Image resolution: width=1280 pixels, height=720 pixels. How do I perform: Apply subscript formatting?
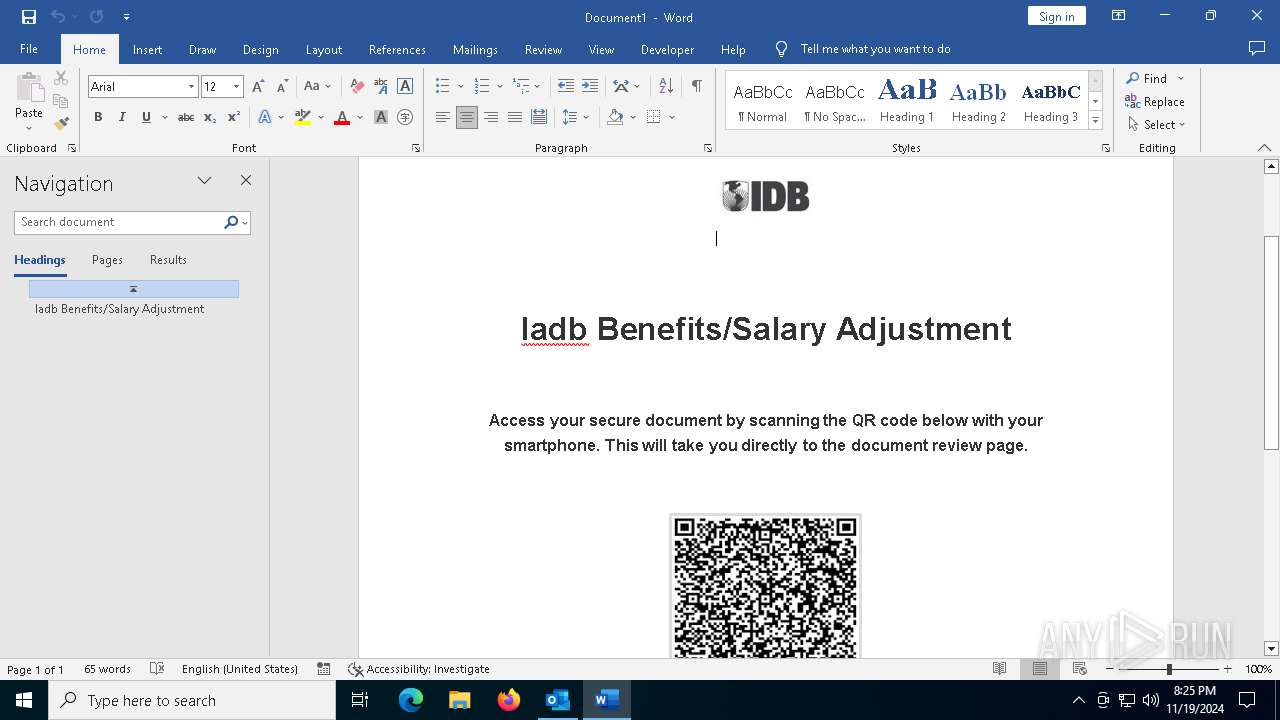click(210, 117)
